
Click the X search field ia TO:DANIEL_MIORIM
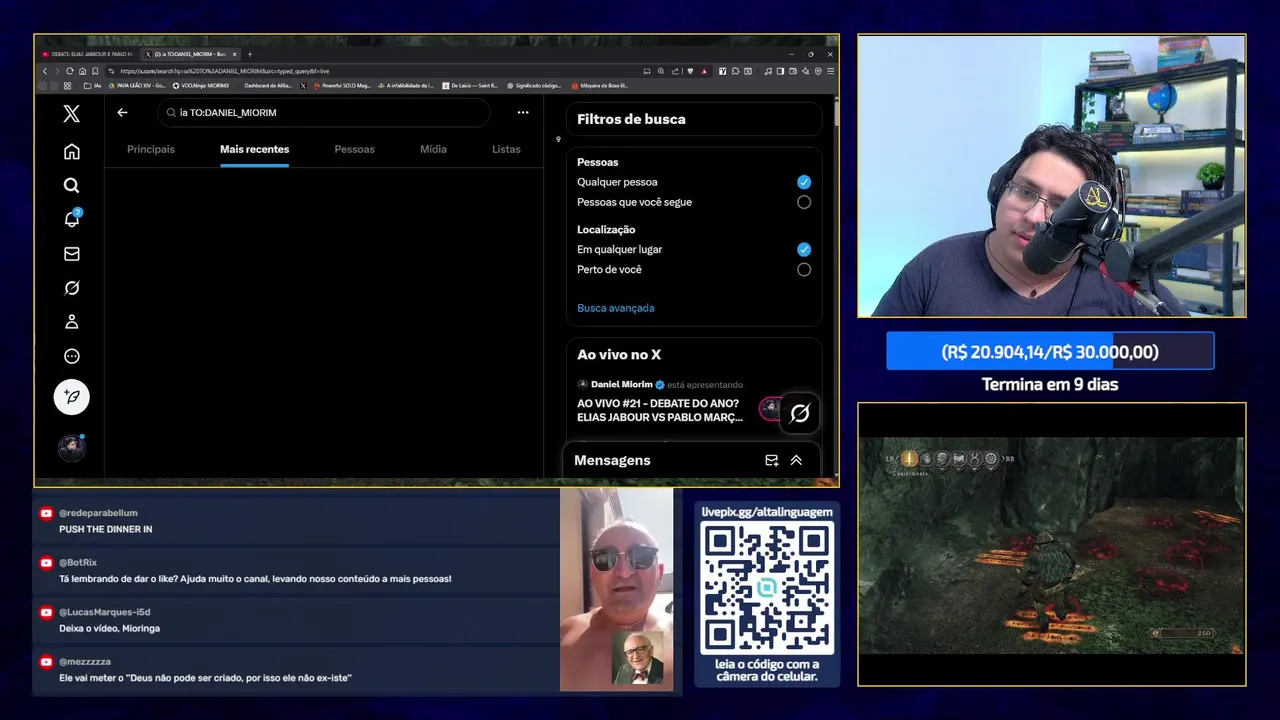click(x=324, y=113)
